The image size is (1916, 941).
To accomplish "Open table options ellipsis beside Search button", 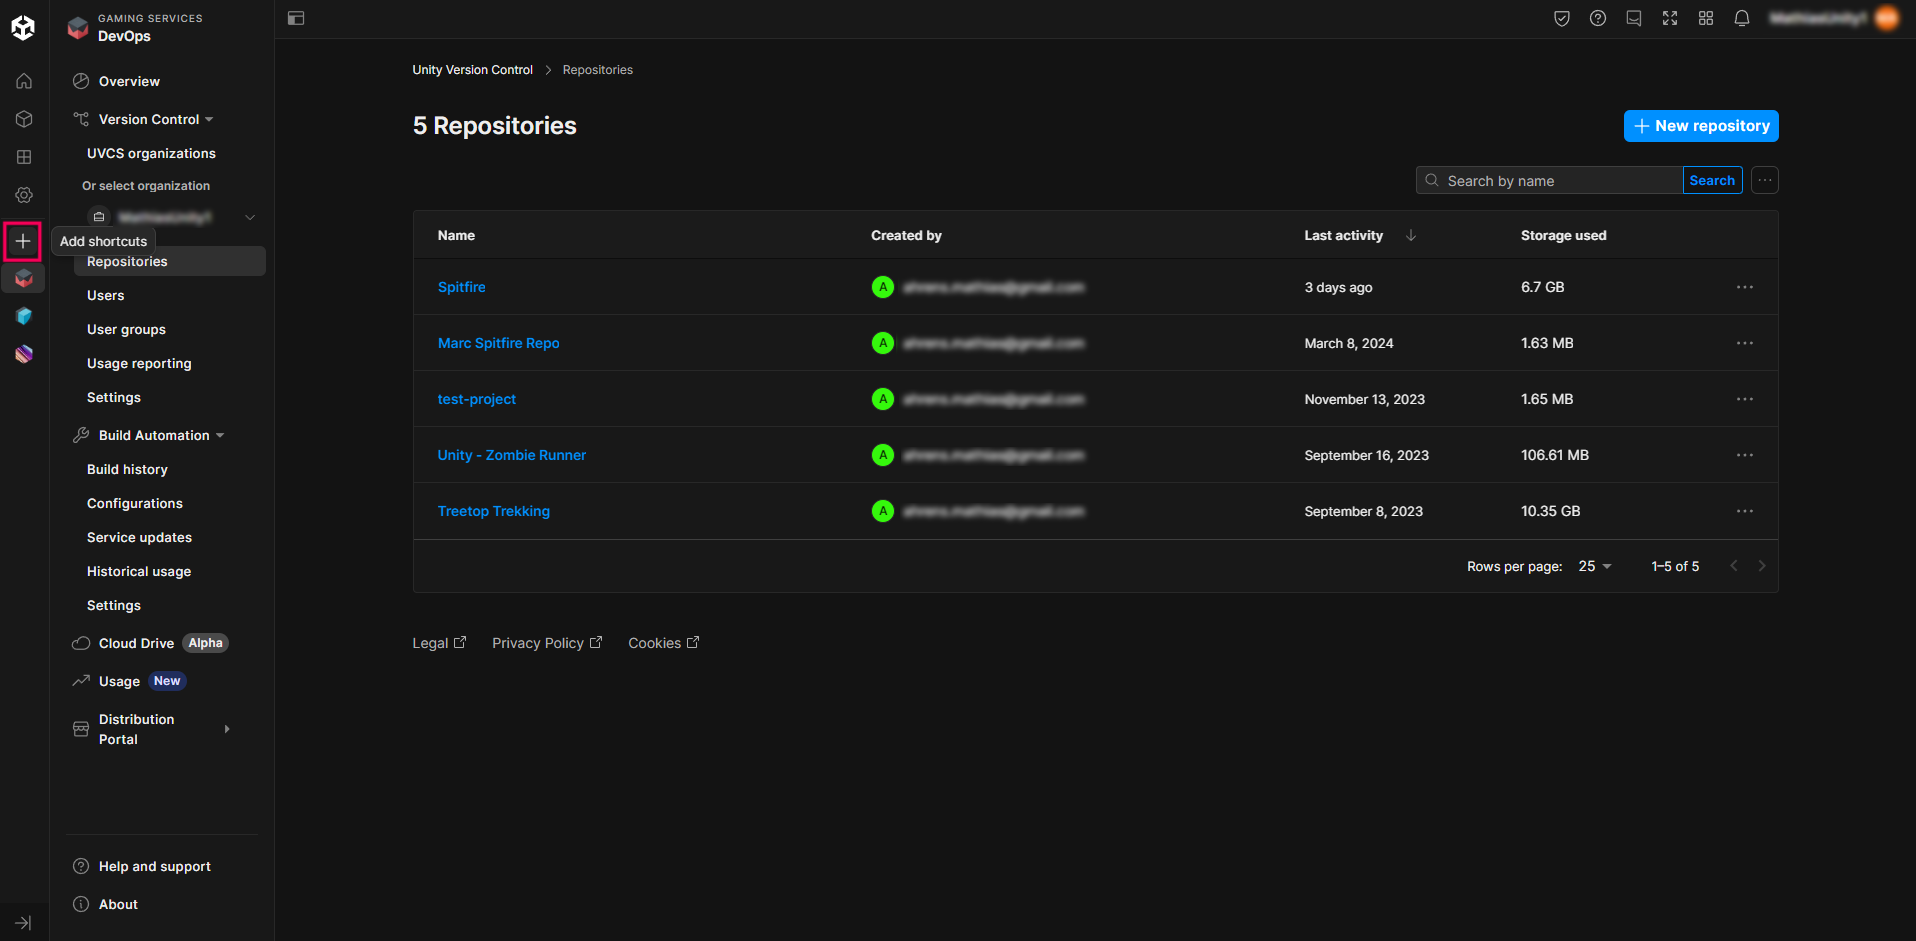I will [1764, 180].
